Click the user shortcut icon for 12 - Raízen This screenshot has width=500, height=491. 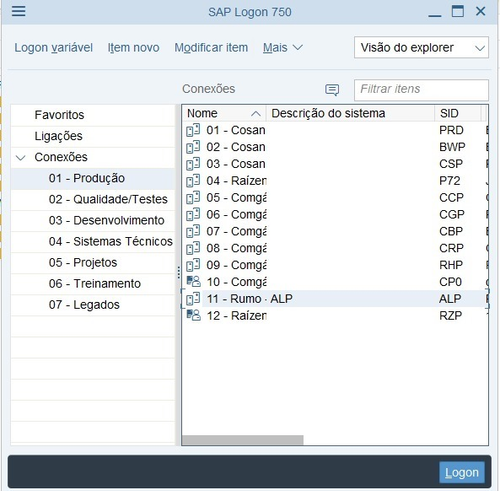pyautogui.click(x=193, y=315)
